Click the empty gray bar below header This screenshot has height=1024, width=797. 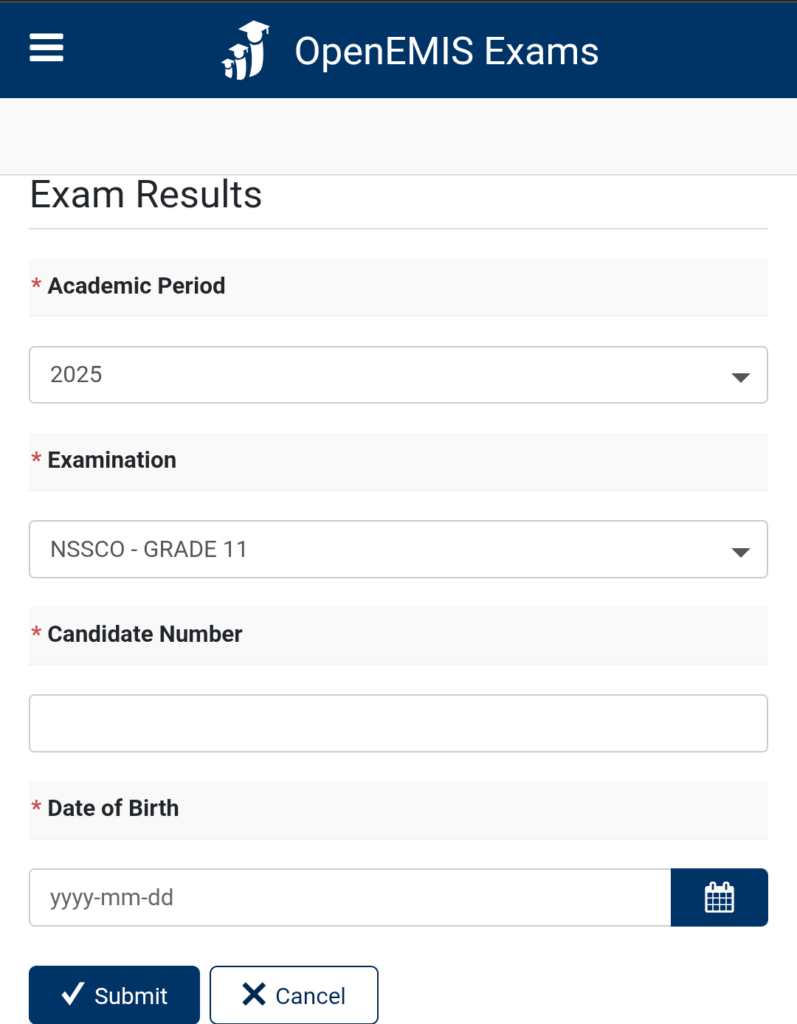(x=398, y=136)
